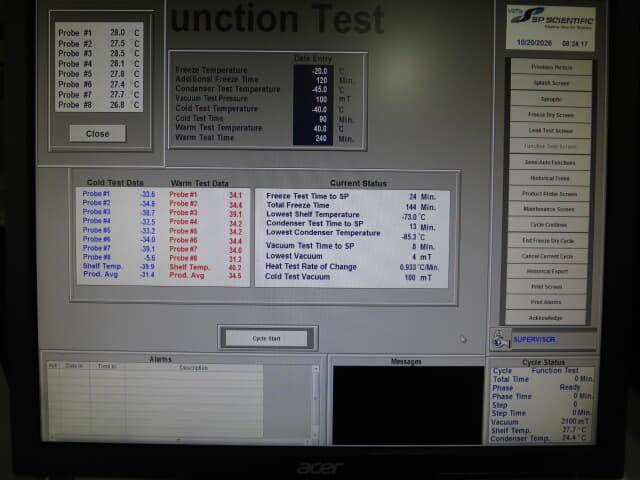
Task: Click the Supervisor login key icon
Action: [500, 339]
